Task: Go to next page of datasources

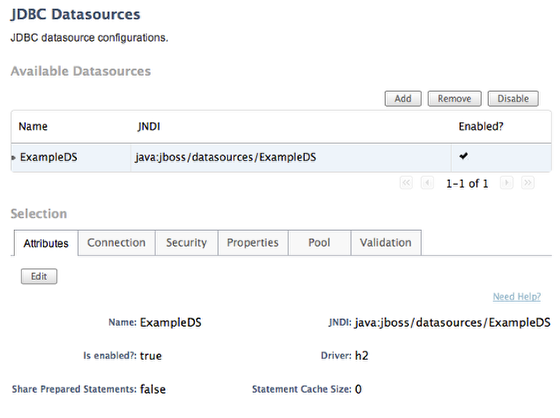Action: [506, 183]
